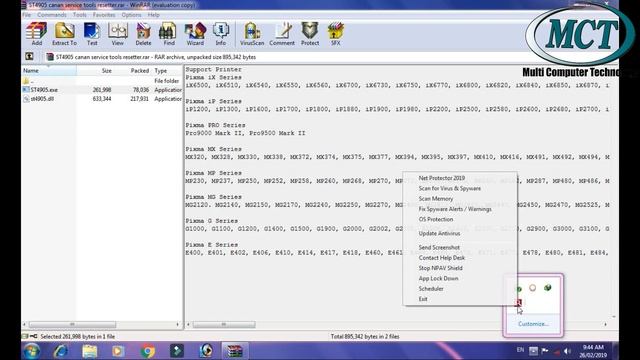Click the Pixma E Series heading text
Image resolution: width=640 pixels, height=360 pixels.
click(x=211, y=244)
